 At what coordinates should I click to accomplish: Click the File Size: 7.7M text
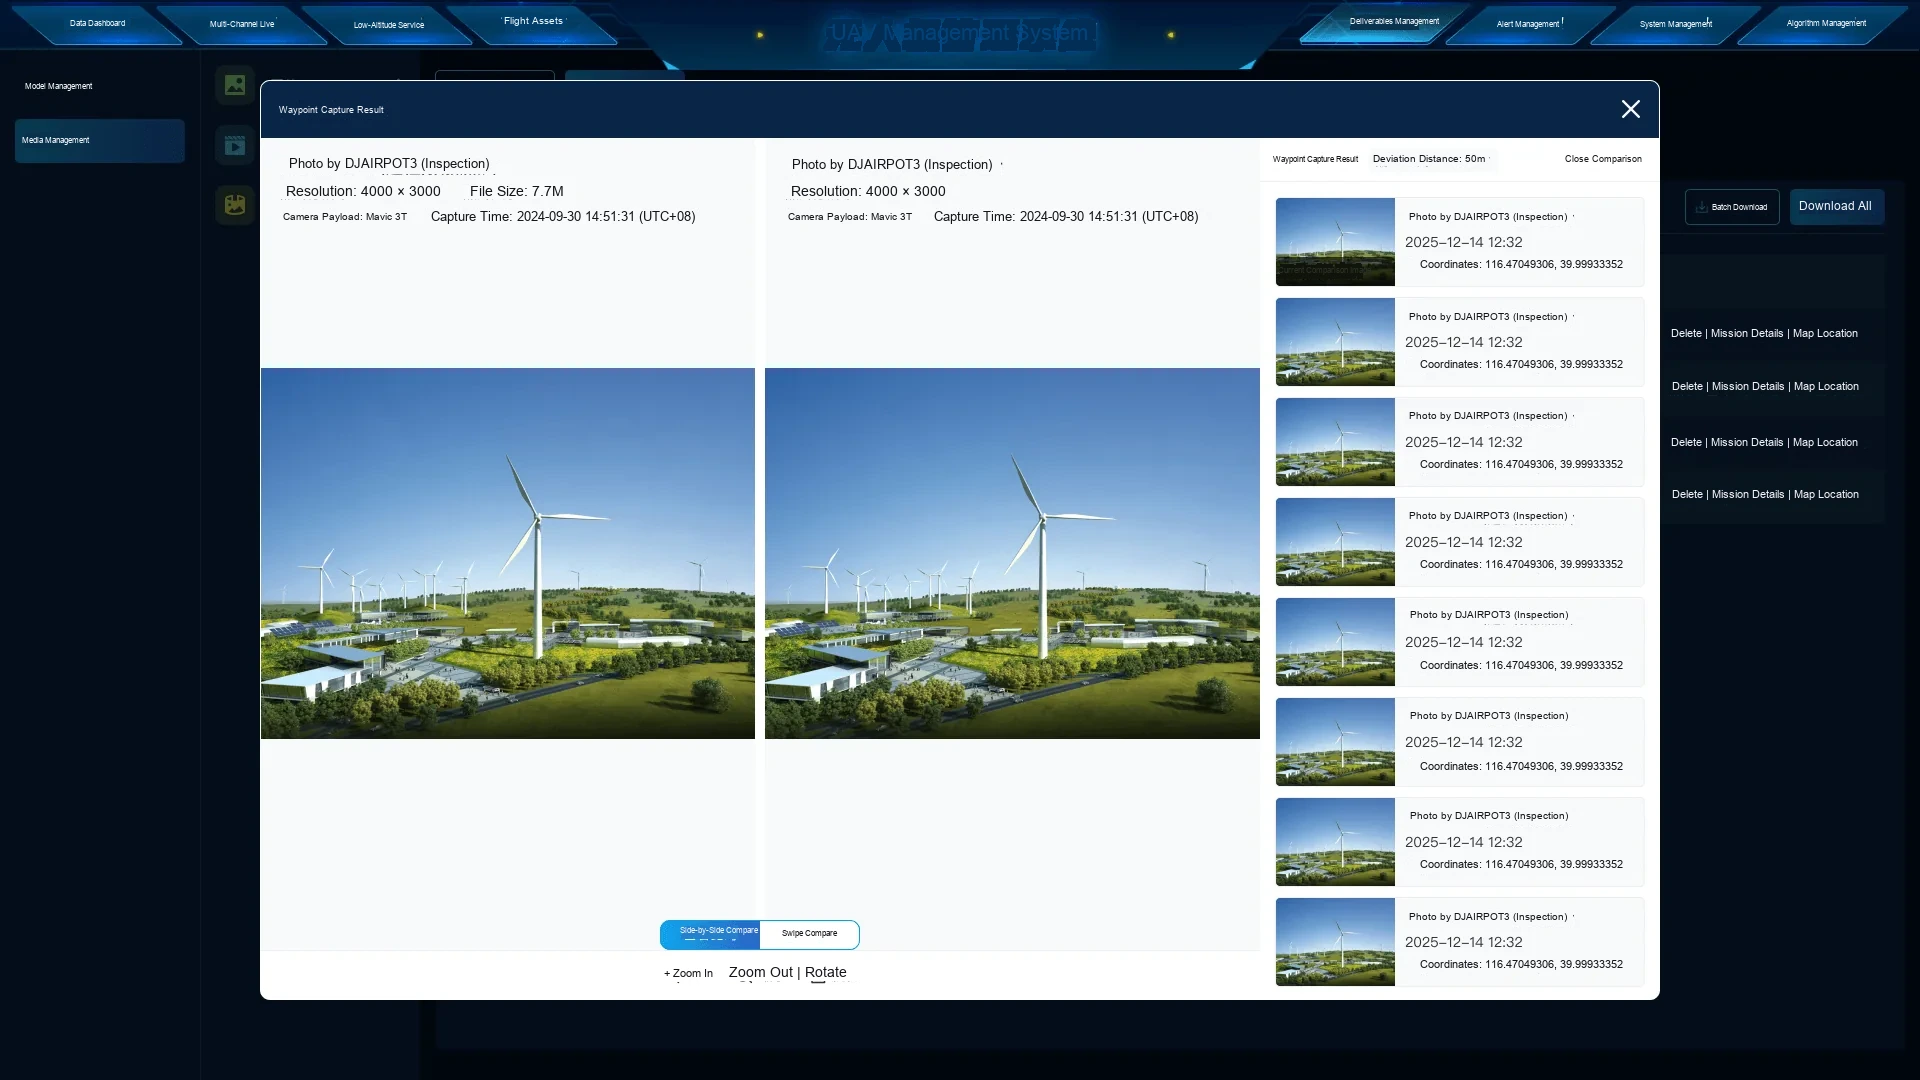[517, 191]
